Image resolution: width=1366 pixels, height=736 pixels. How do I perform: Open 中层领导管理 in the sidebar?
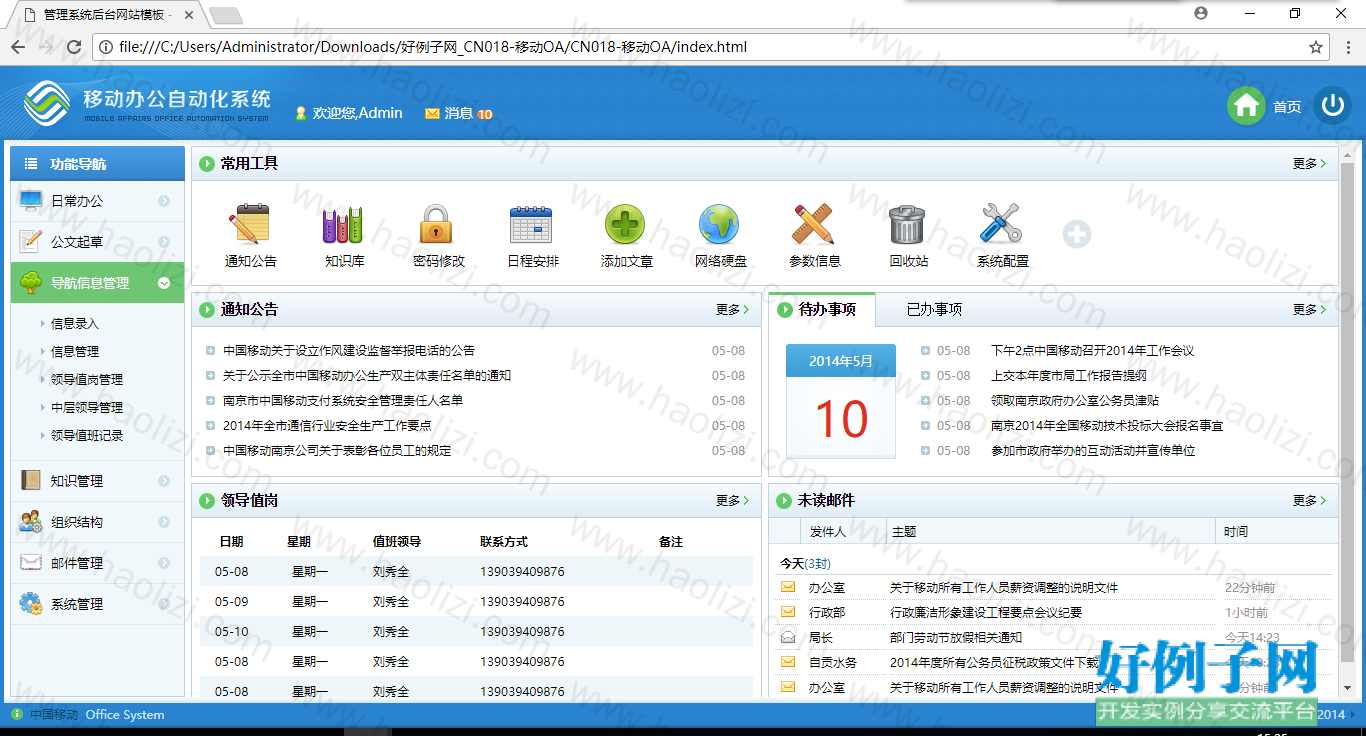[87, 408]
